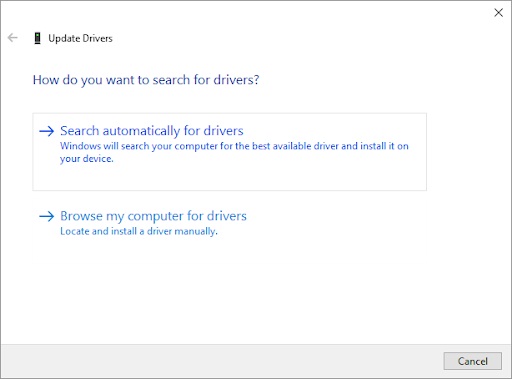Click the word 'drivers?' in the heading
Image resolution: width=512 pixels, height=379 pixels.
pyautogui.click(x=236, y=80)
